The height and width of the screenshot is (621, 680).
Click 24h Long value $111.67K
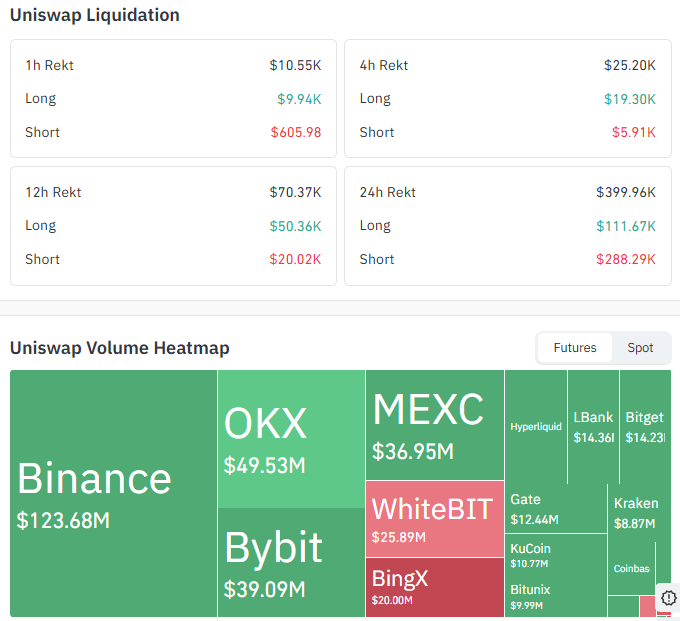pos(626,226)
